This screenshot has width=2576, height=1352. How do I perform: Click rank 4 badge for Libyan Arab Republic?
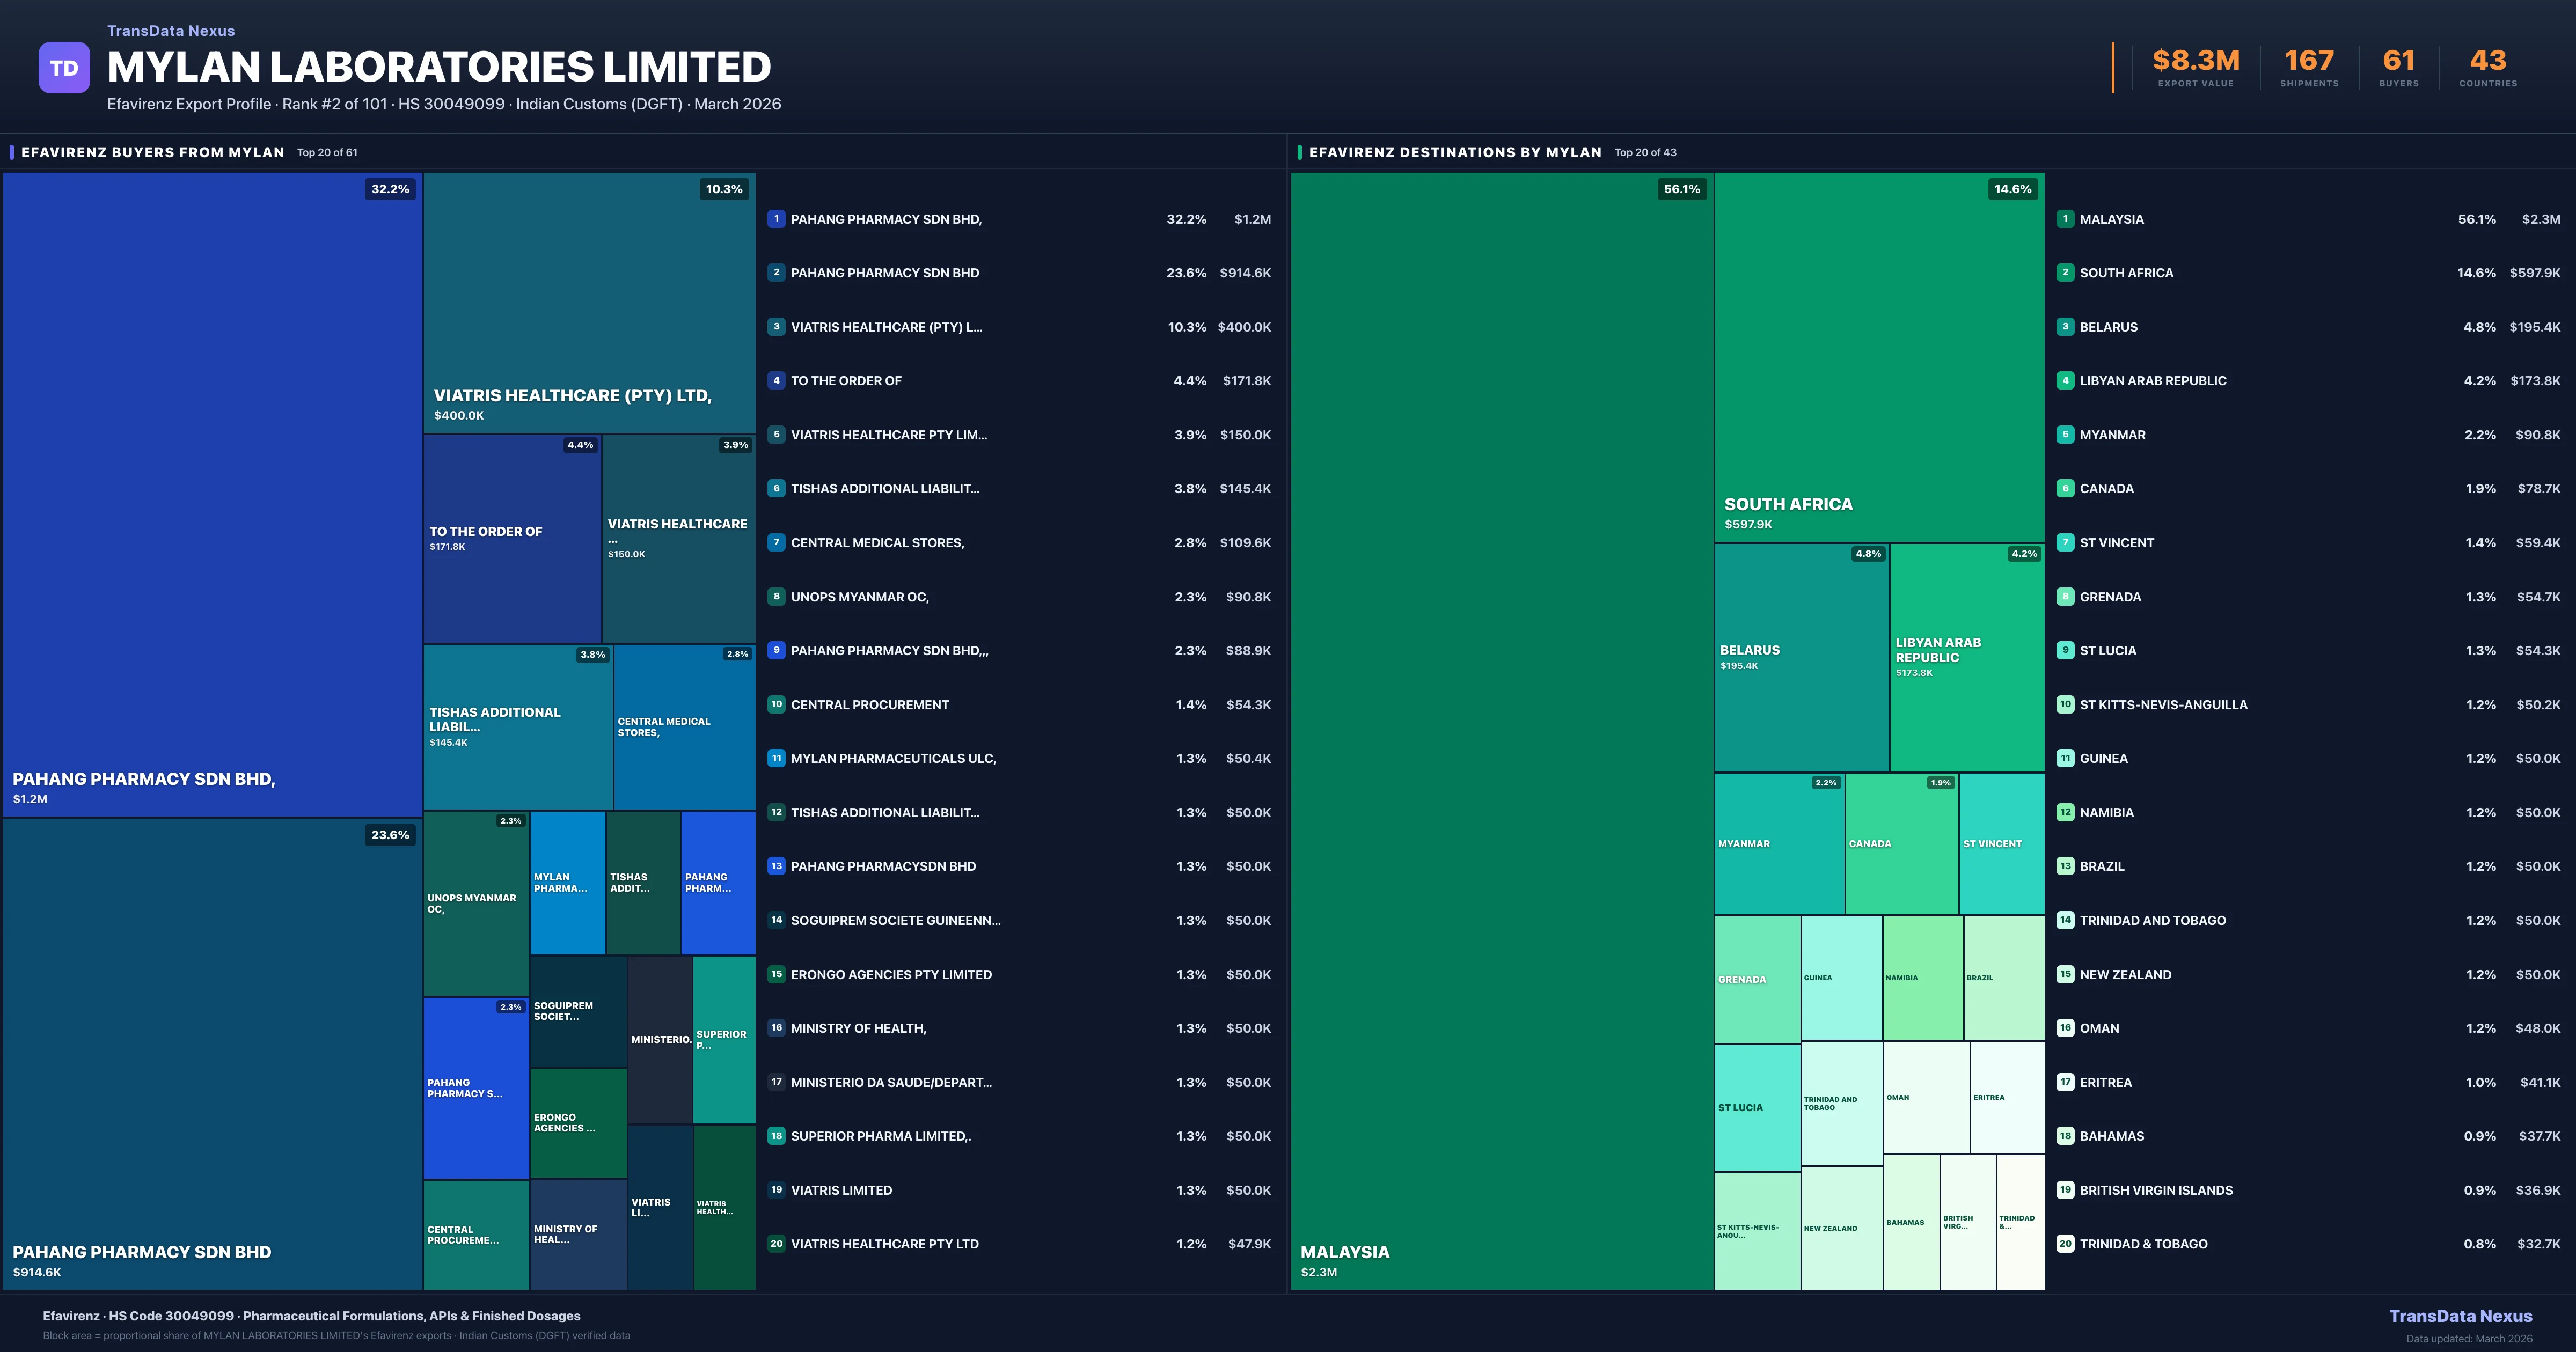click(x=2065, y=381)
